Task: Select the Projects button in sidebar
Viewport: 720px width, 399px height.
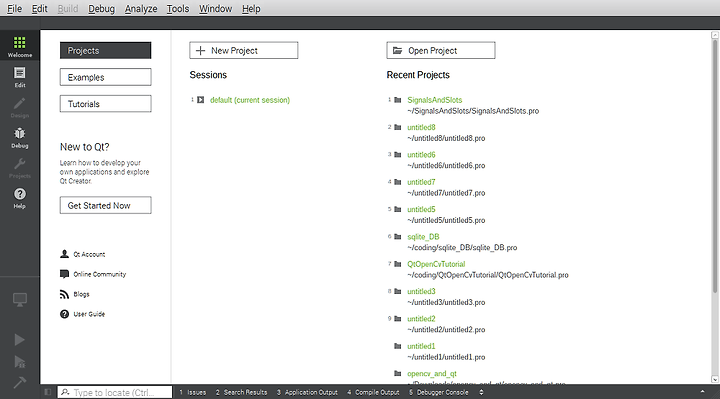Action: point(105,51)
